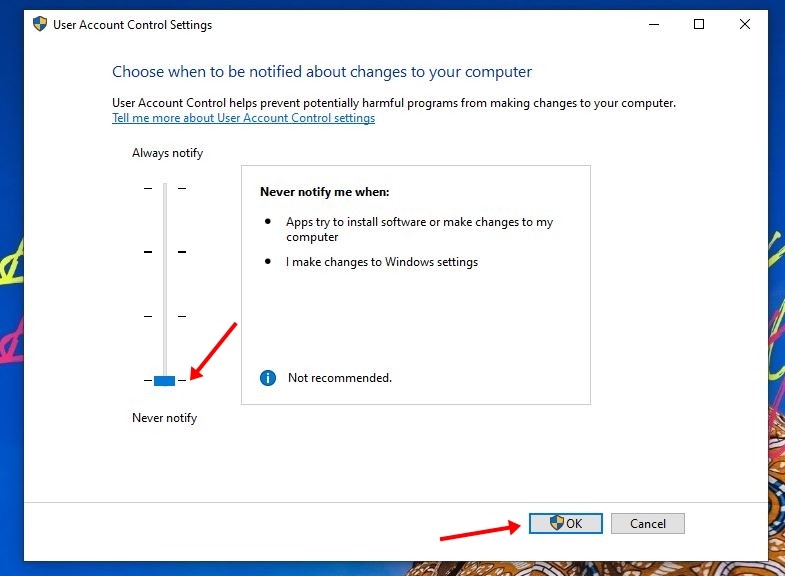Click the OK button with shield
The width and height of the screenshot is (785, 576).
[566, 523]
